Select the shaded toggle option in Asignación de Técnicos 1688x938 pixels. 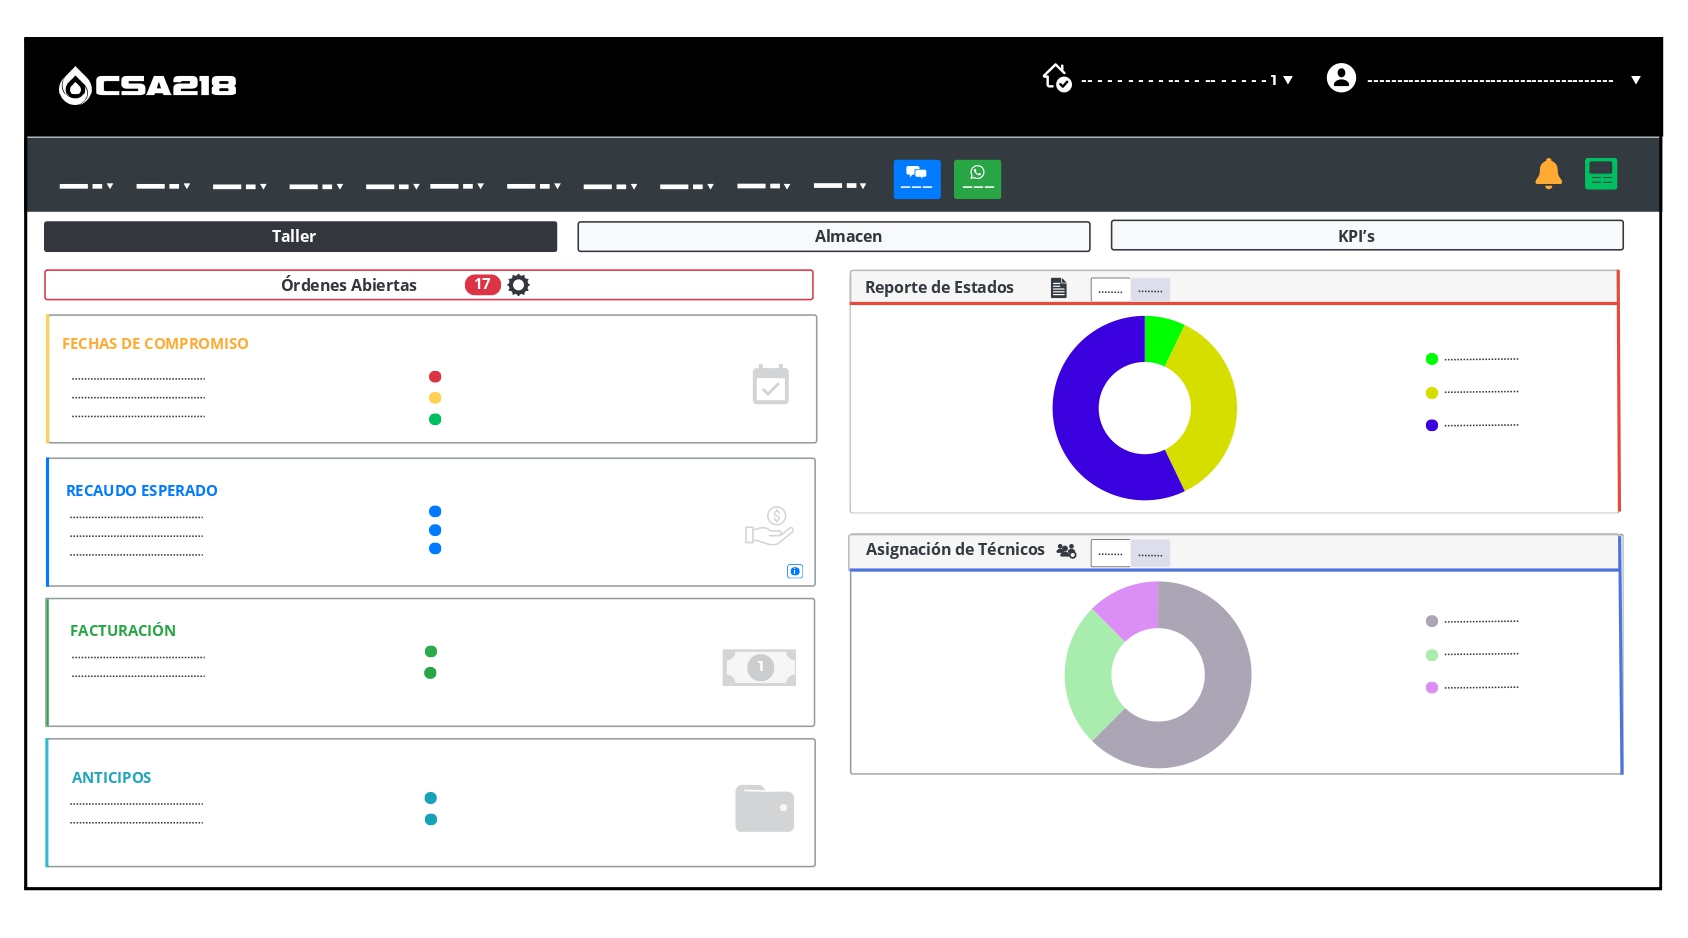[1150, 553]
